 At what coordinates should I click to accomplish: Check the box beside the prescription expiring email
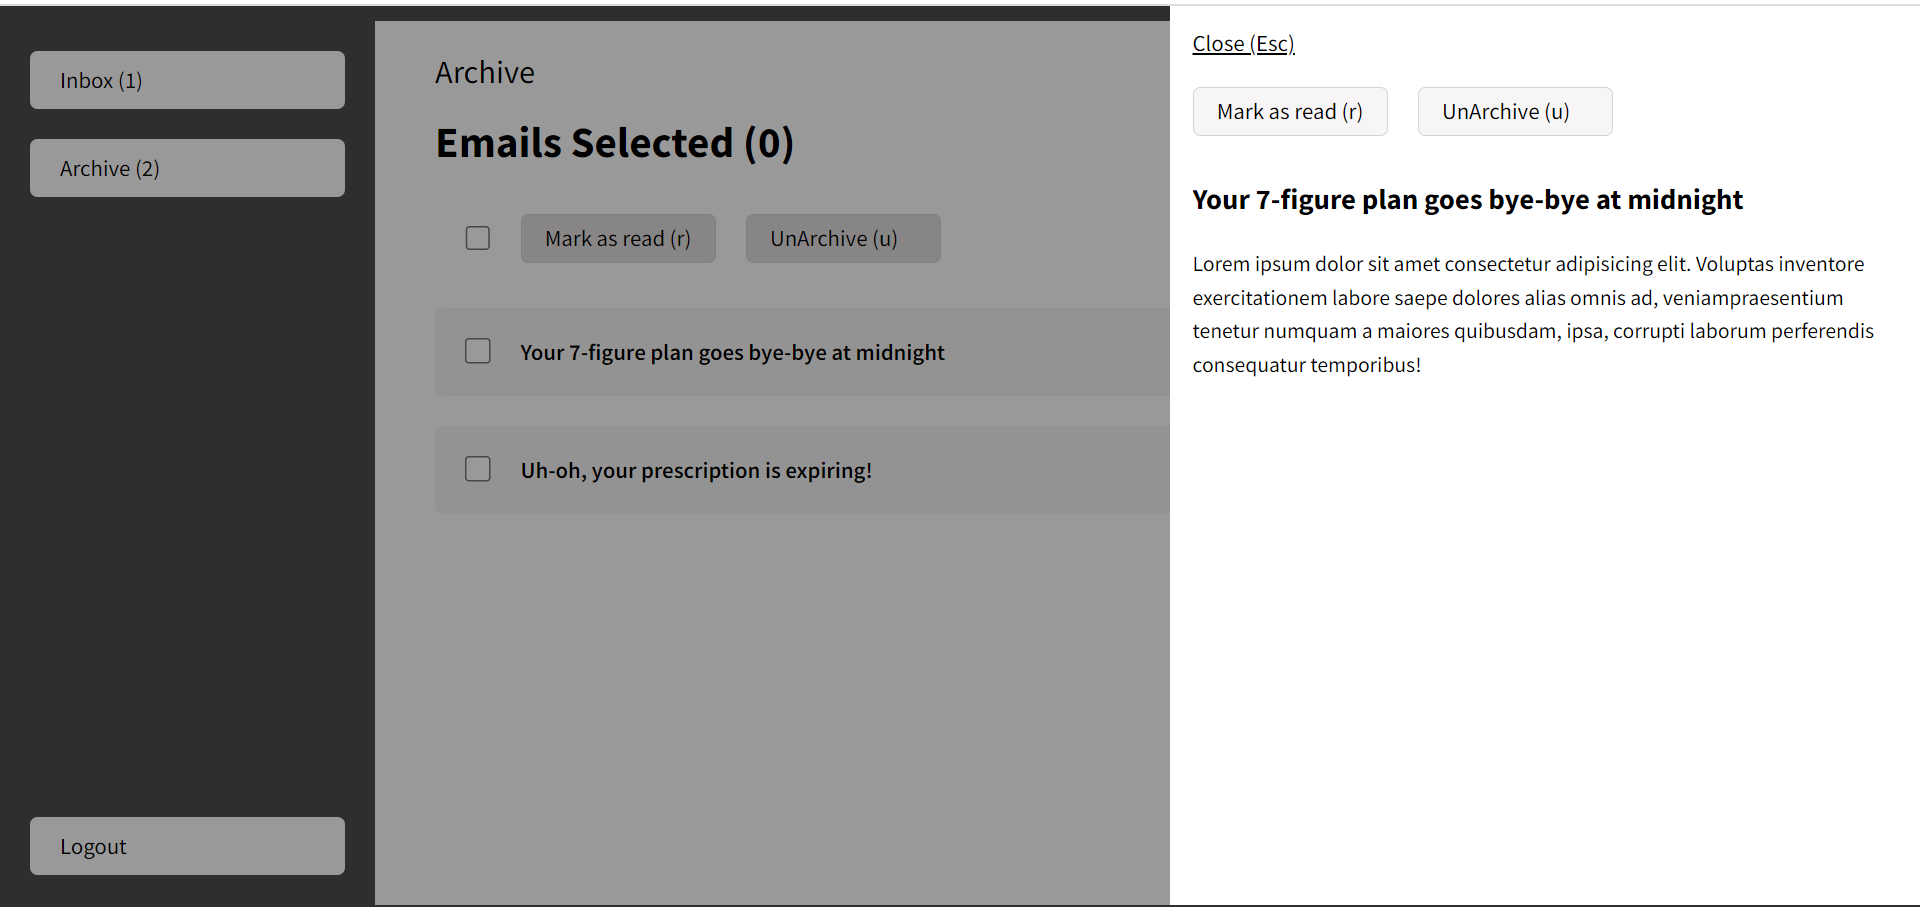tap(477, 469)
